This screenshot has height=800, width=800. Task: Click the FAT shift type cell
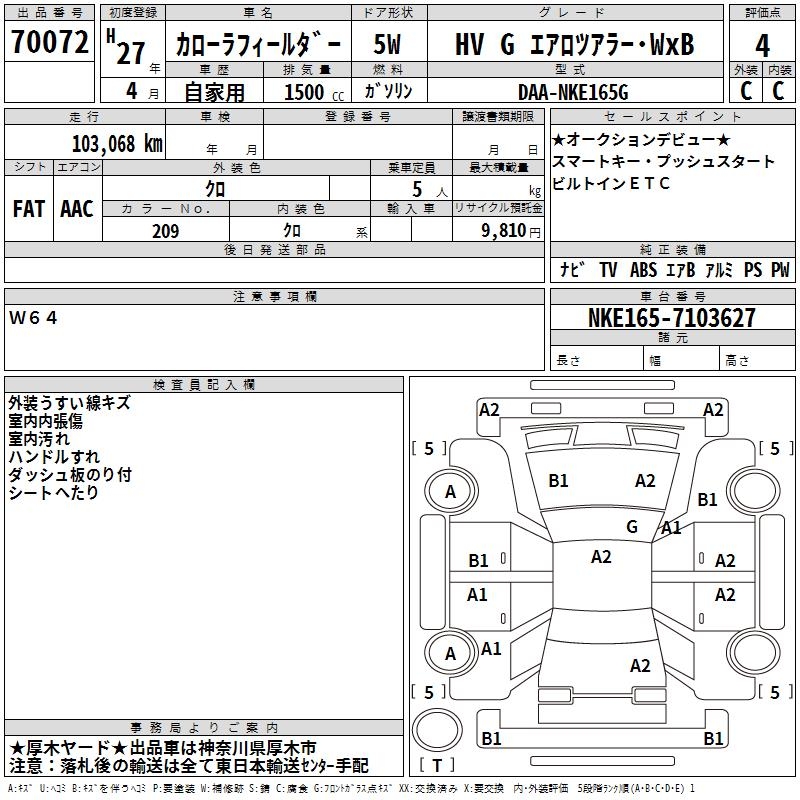point(29,209)
